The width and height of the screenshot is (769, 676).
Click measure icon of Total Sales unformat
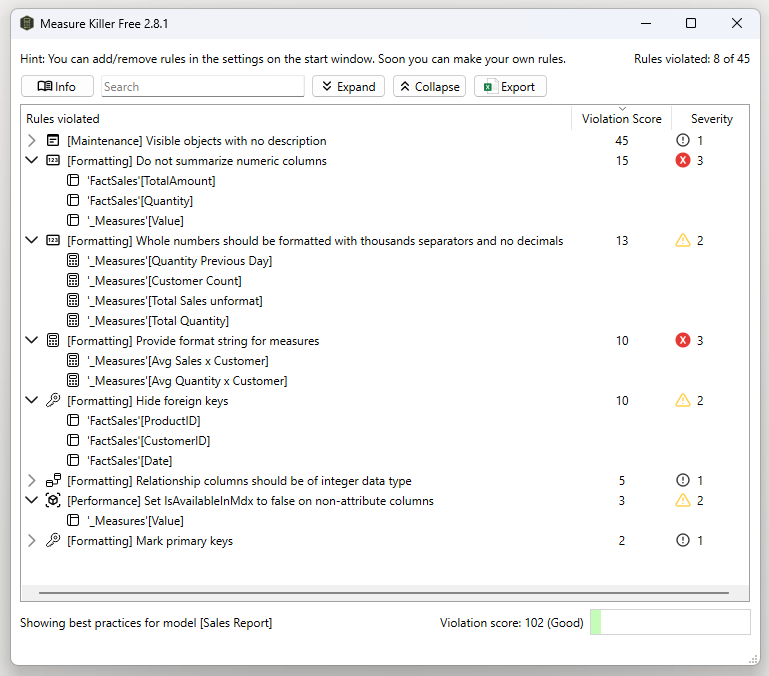pyautogui.click(x=73, y=300)
